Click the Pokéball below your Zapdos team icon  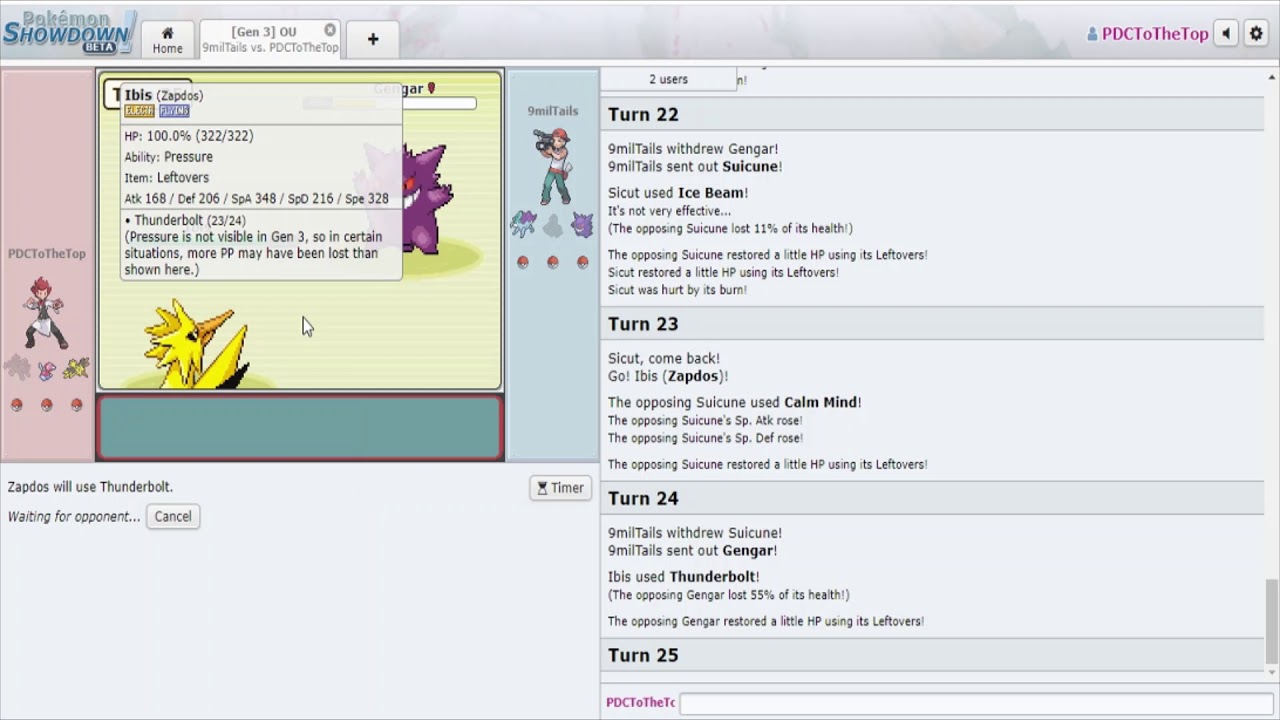(x=77, y=405)
